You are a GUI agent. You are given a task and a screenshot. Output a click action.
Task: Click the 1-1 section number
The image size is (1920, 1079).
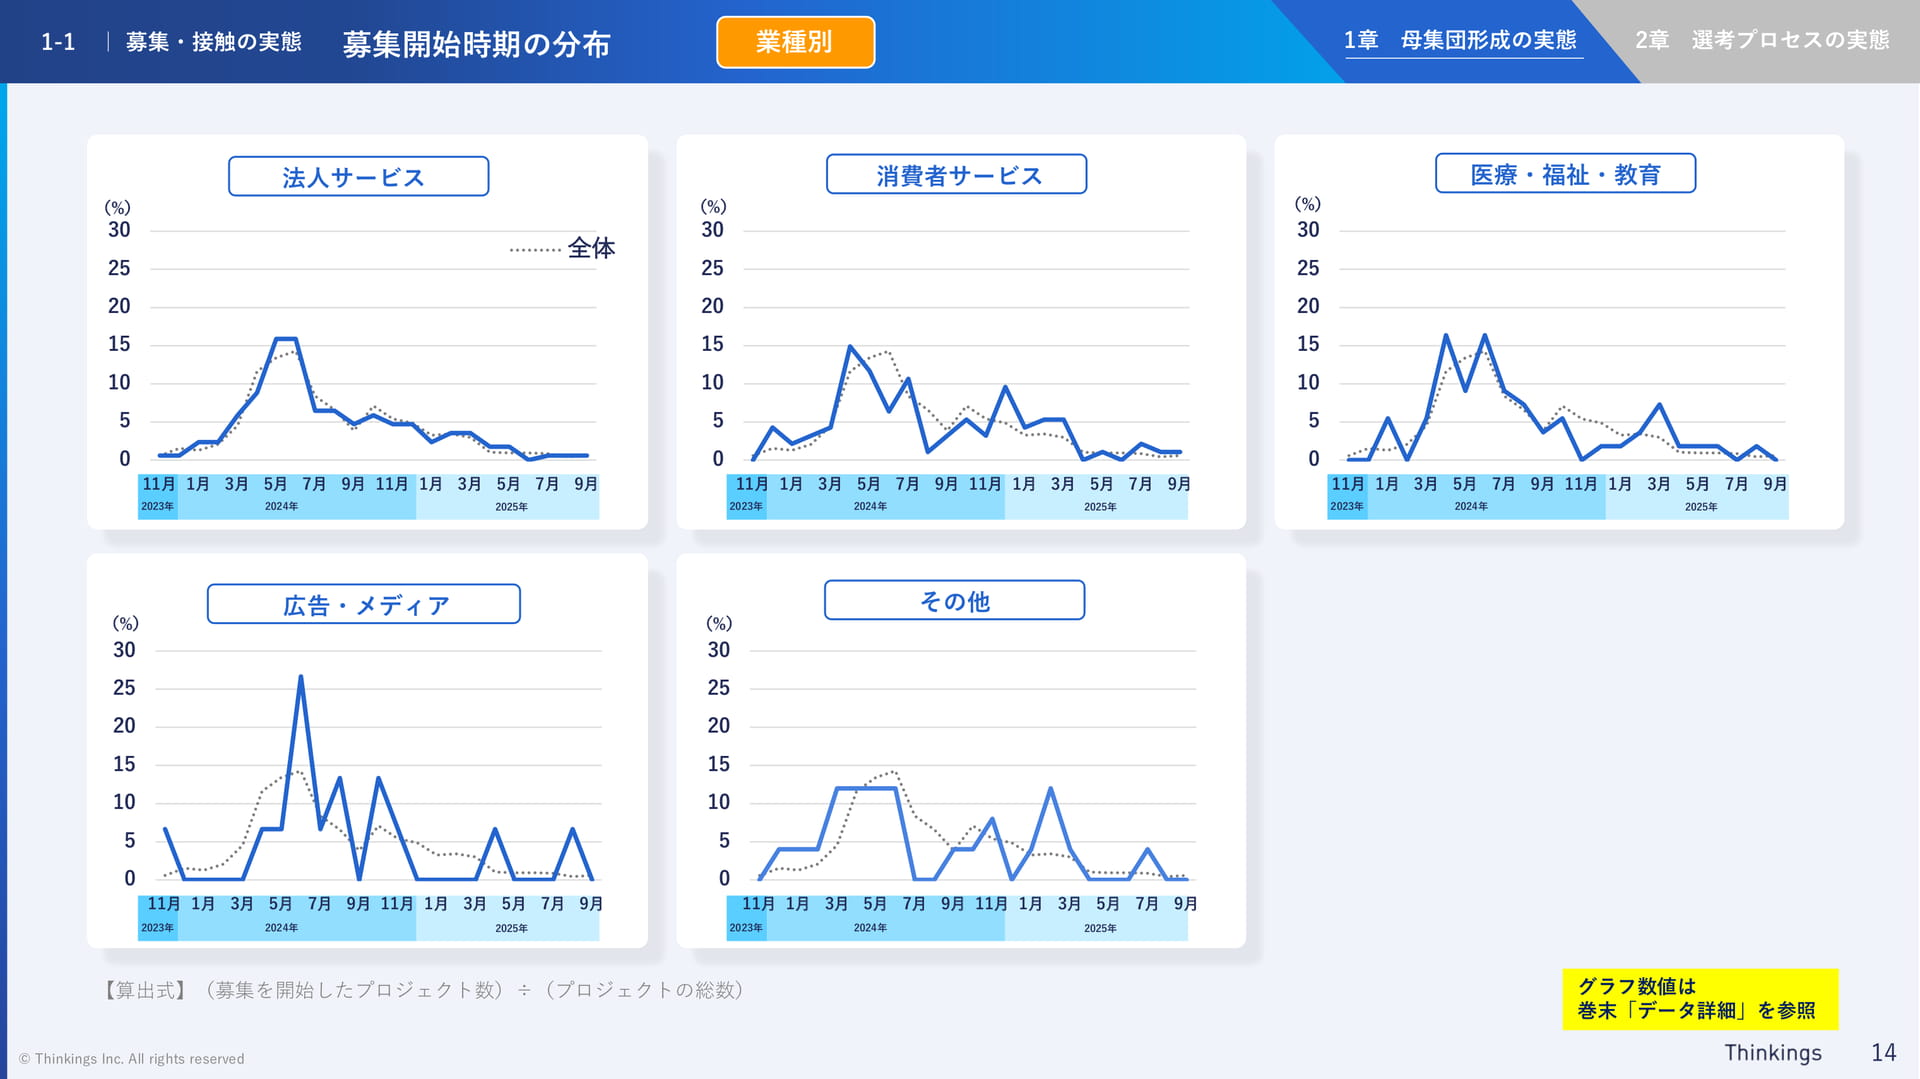pos(58,42)
